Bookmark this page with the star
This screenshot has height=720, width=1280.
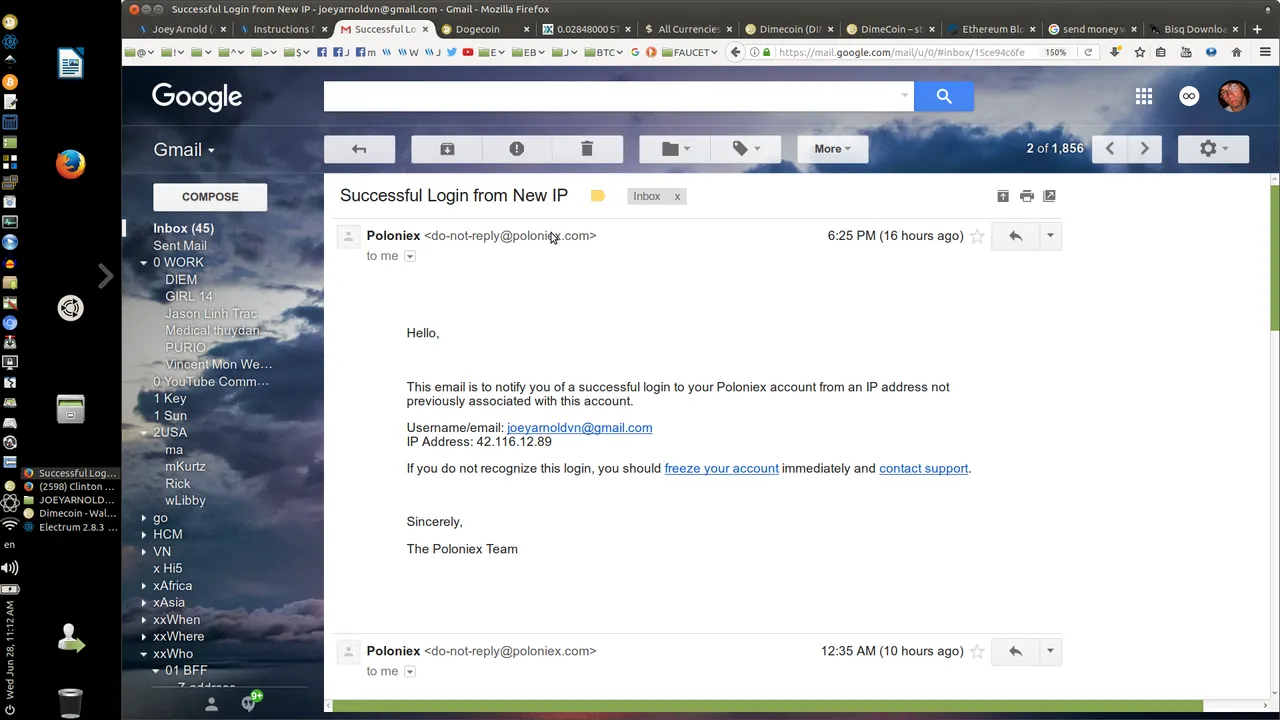point(1139,52)
